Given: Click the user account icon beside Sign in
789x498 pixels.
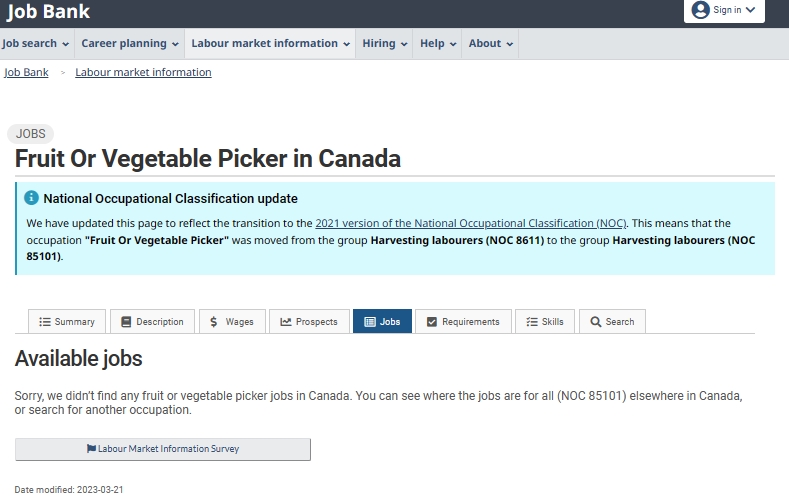Looking at the screenshot, I should coord(700,10).
